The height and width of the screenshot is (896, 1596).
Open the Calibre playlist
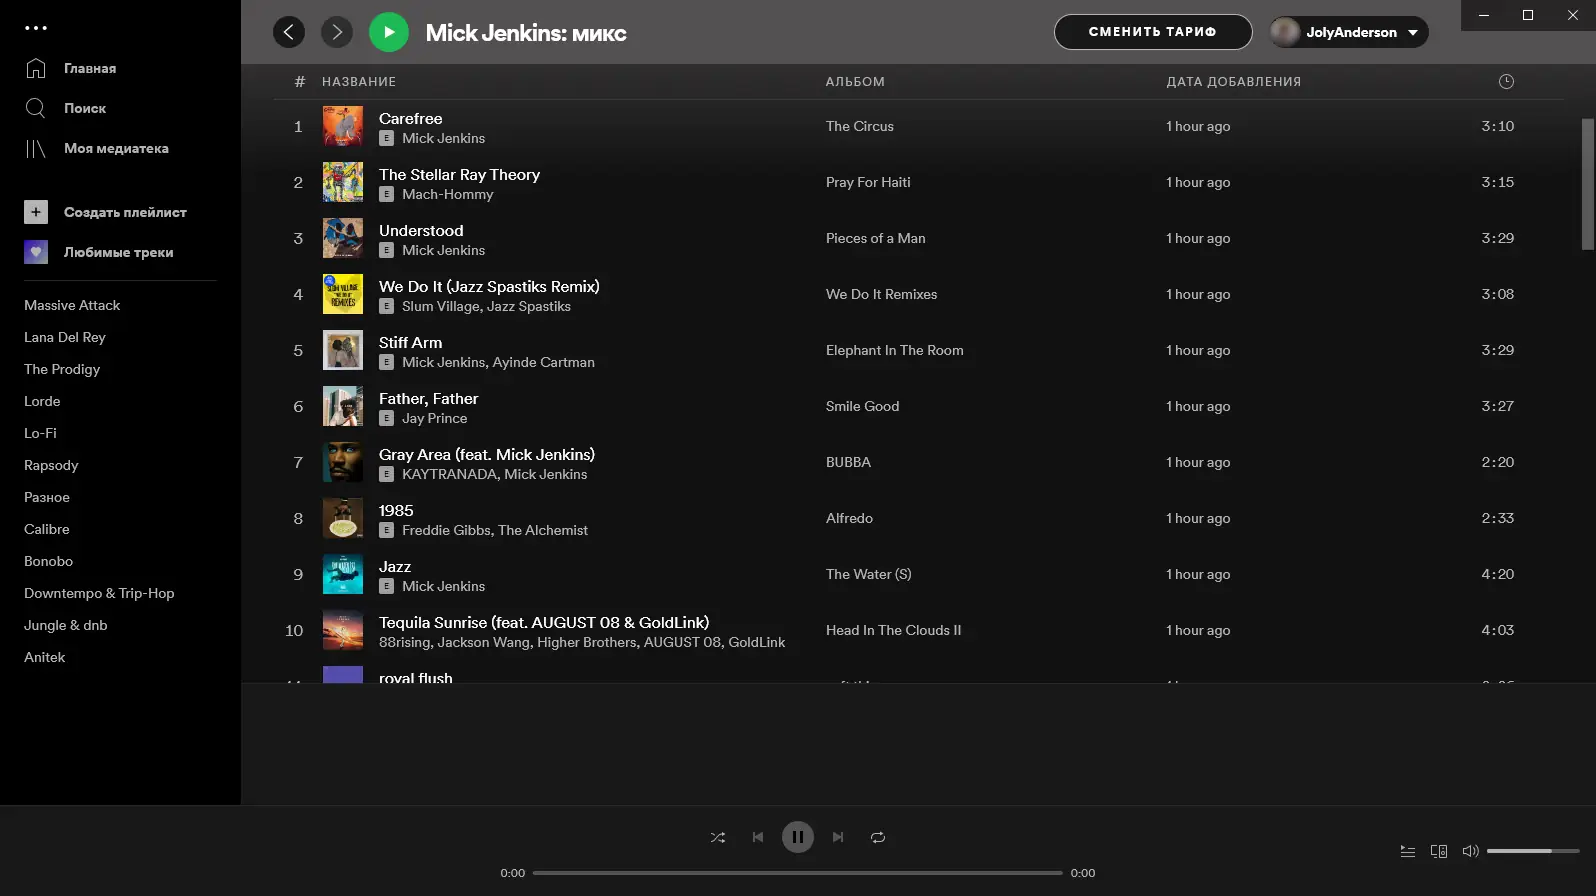[47, 529]
